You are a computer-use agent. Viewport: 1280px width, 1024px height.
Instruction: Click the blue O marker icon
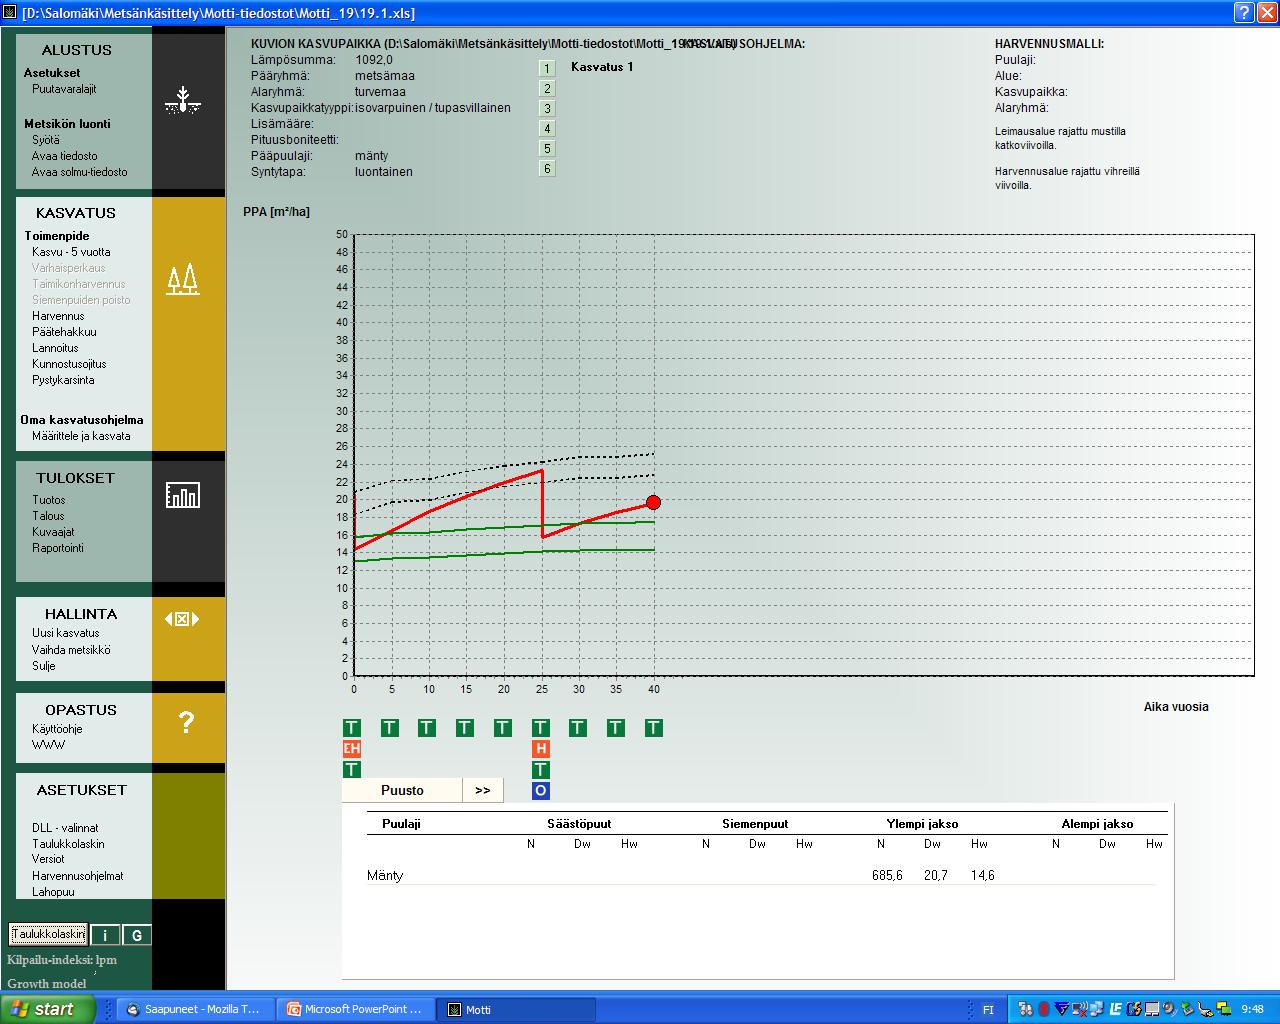click(541, 791)
